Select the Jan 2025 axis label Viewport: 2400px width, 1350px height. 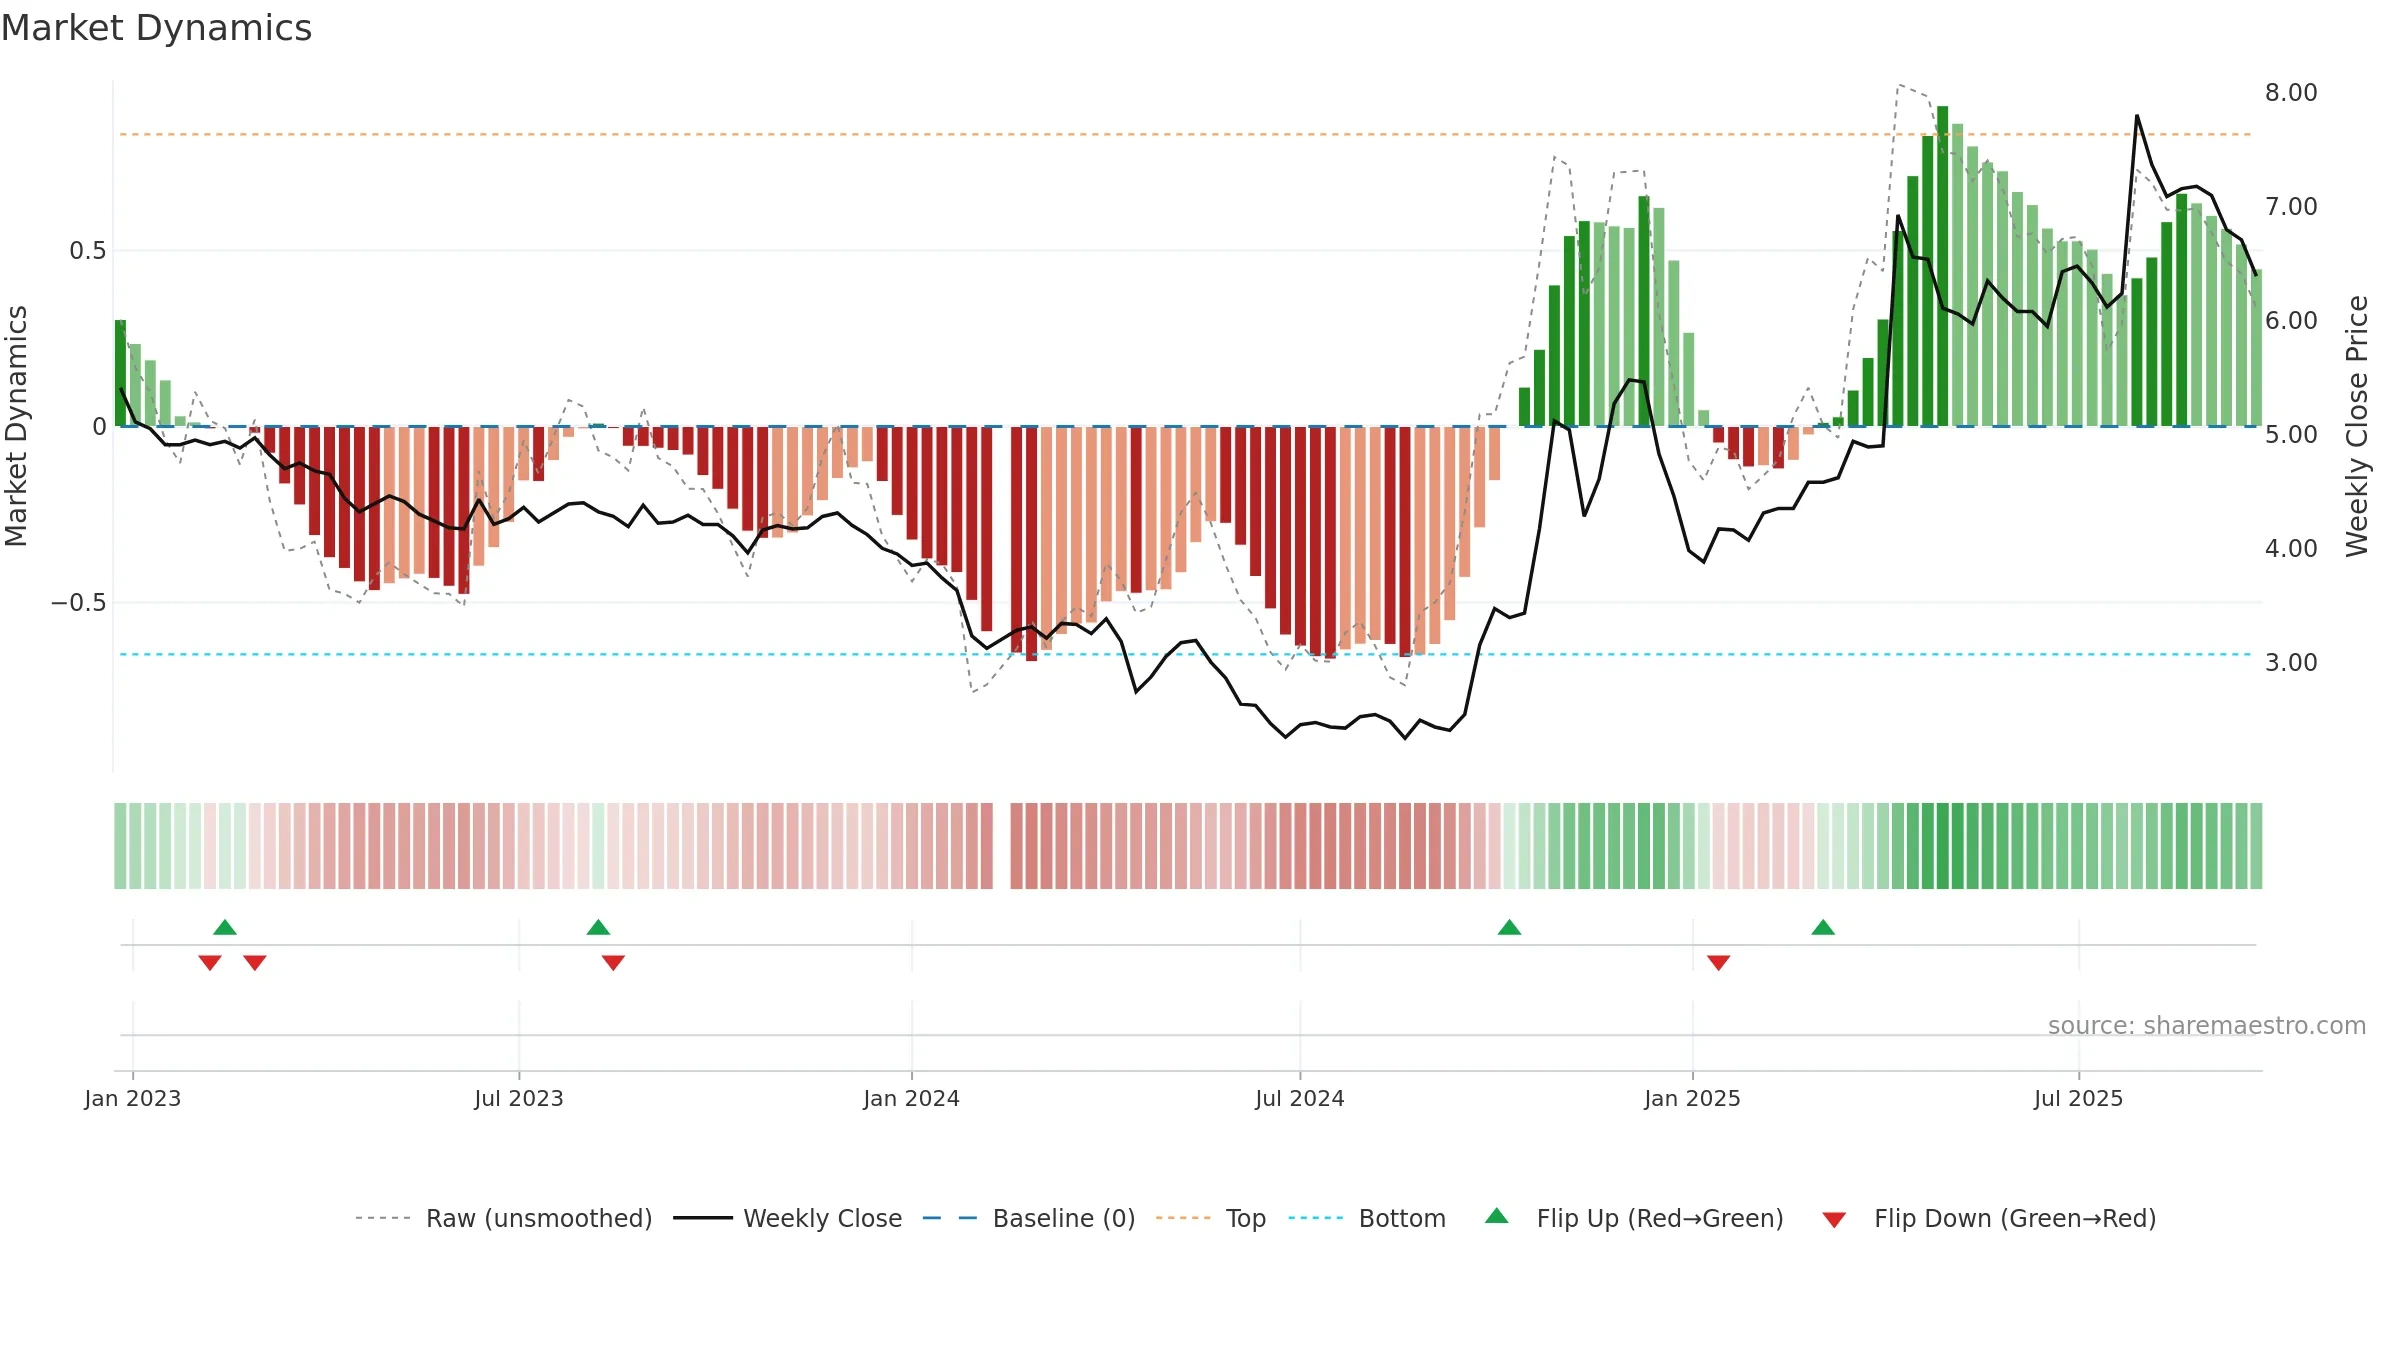[x=1693, y=1098]
